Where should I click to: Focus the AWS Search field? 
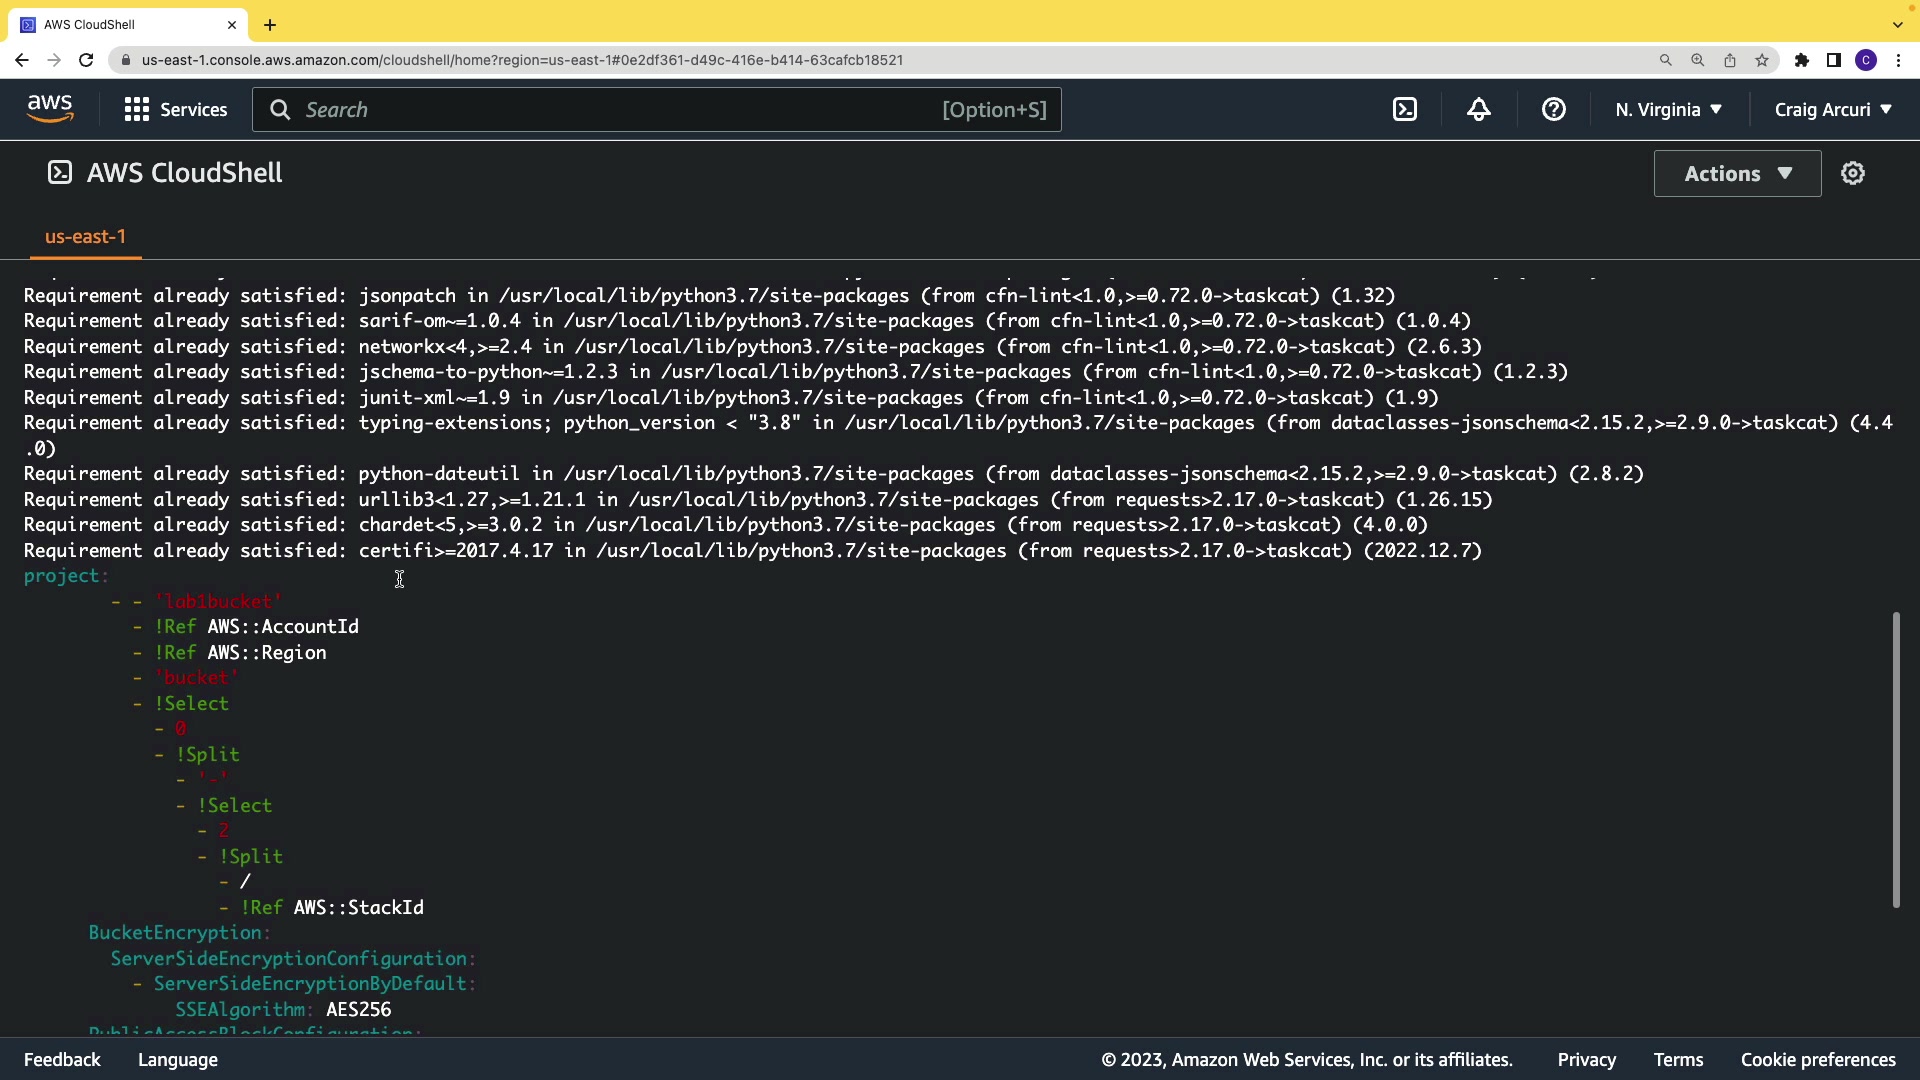click(x=620, y=110)
